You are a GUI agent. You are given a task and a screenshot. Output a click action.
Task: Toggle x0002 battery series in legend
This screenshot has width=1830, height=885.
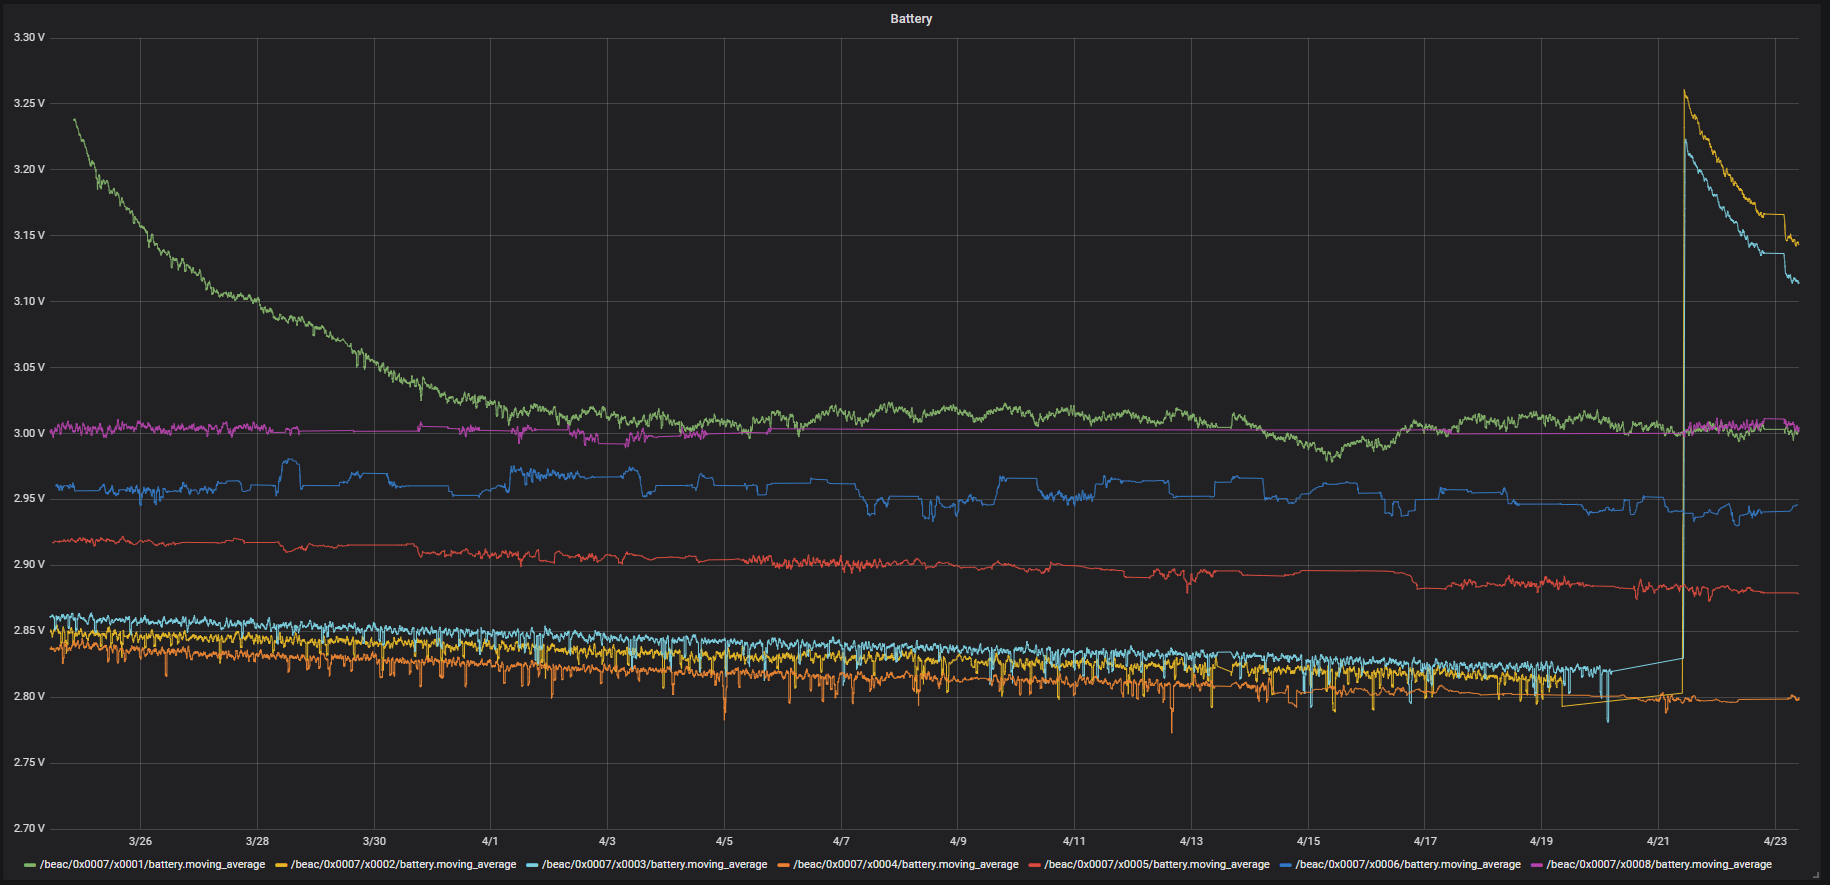(x=403, y=865)
